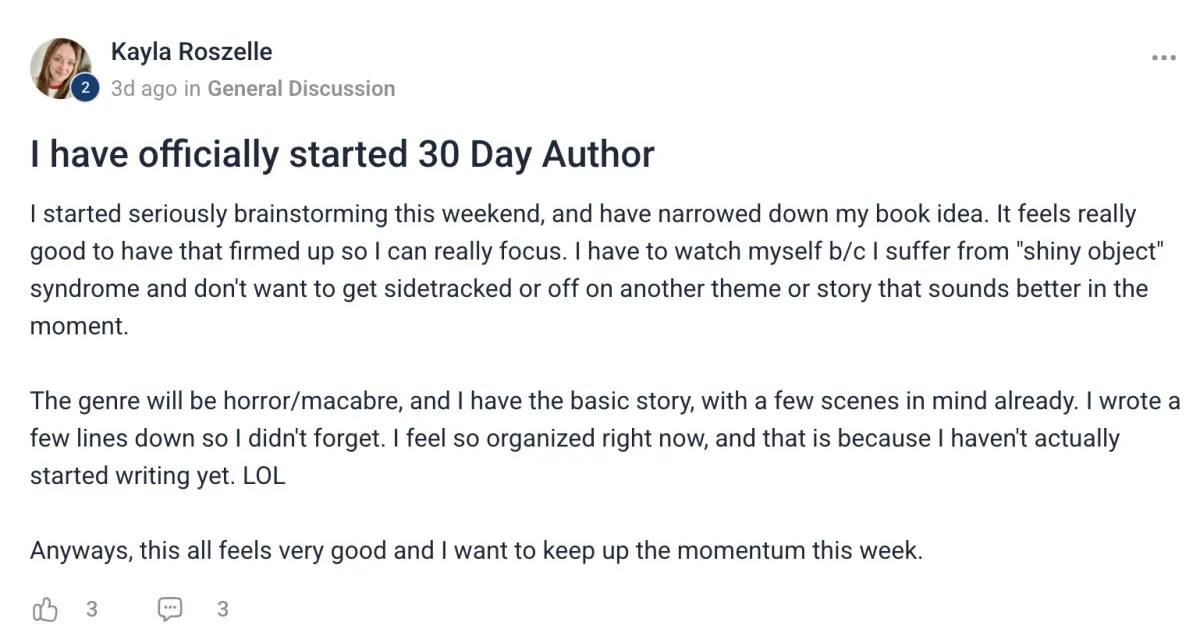Click the like count beside thumbs-up
The image size is (1200, 636).
tap(91, 608)
